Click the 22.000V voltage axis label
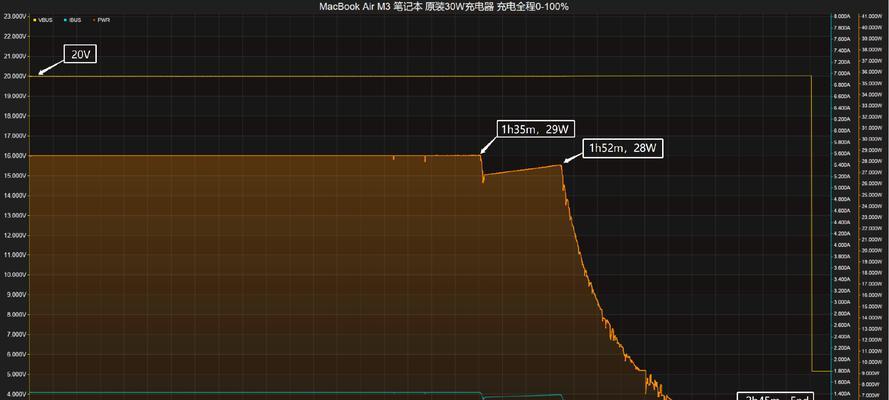Viewport: 889px width, 400px height. click(15, 36)
